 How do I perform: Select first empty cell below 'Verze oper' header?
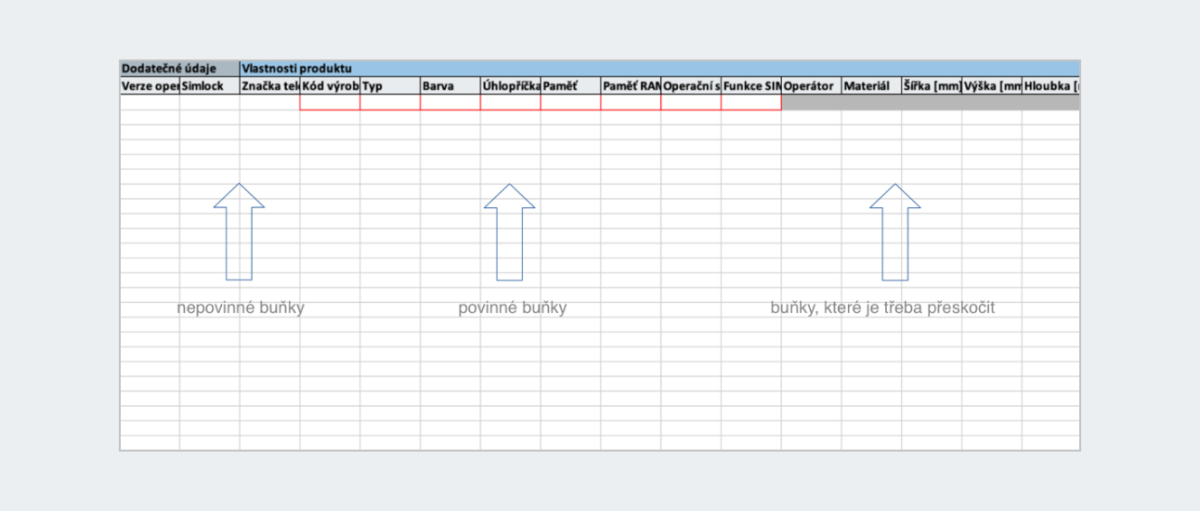click(x=150, y=102)
